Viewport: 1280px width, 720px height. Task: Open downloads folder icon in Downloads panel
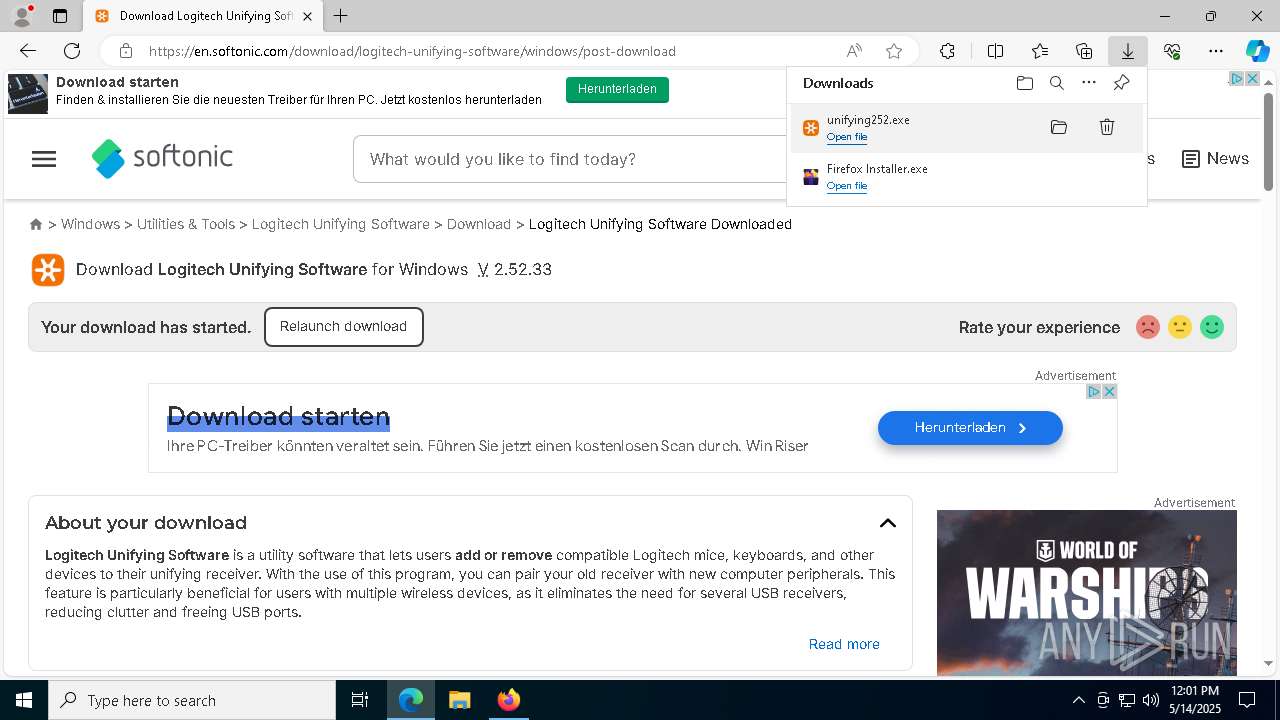tap(1025, 83)
